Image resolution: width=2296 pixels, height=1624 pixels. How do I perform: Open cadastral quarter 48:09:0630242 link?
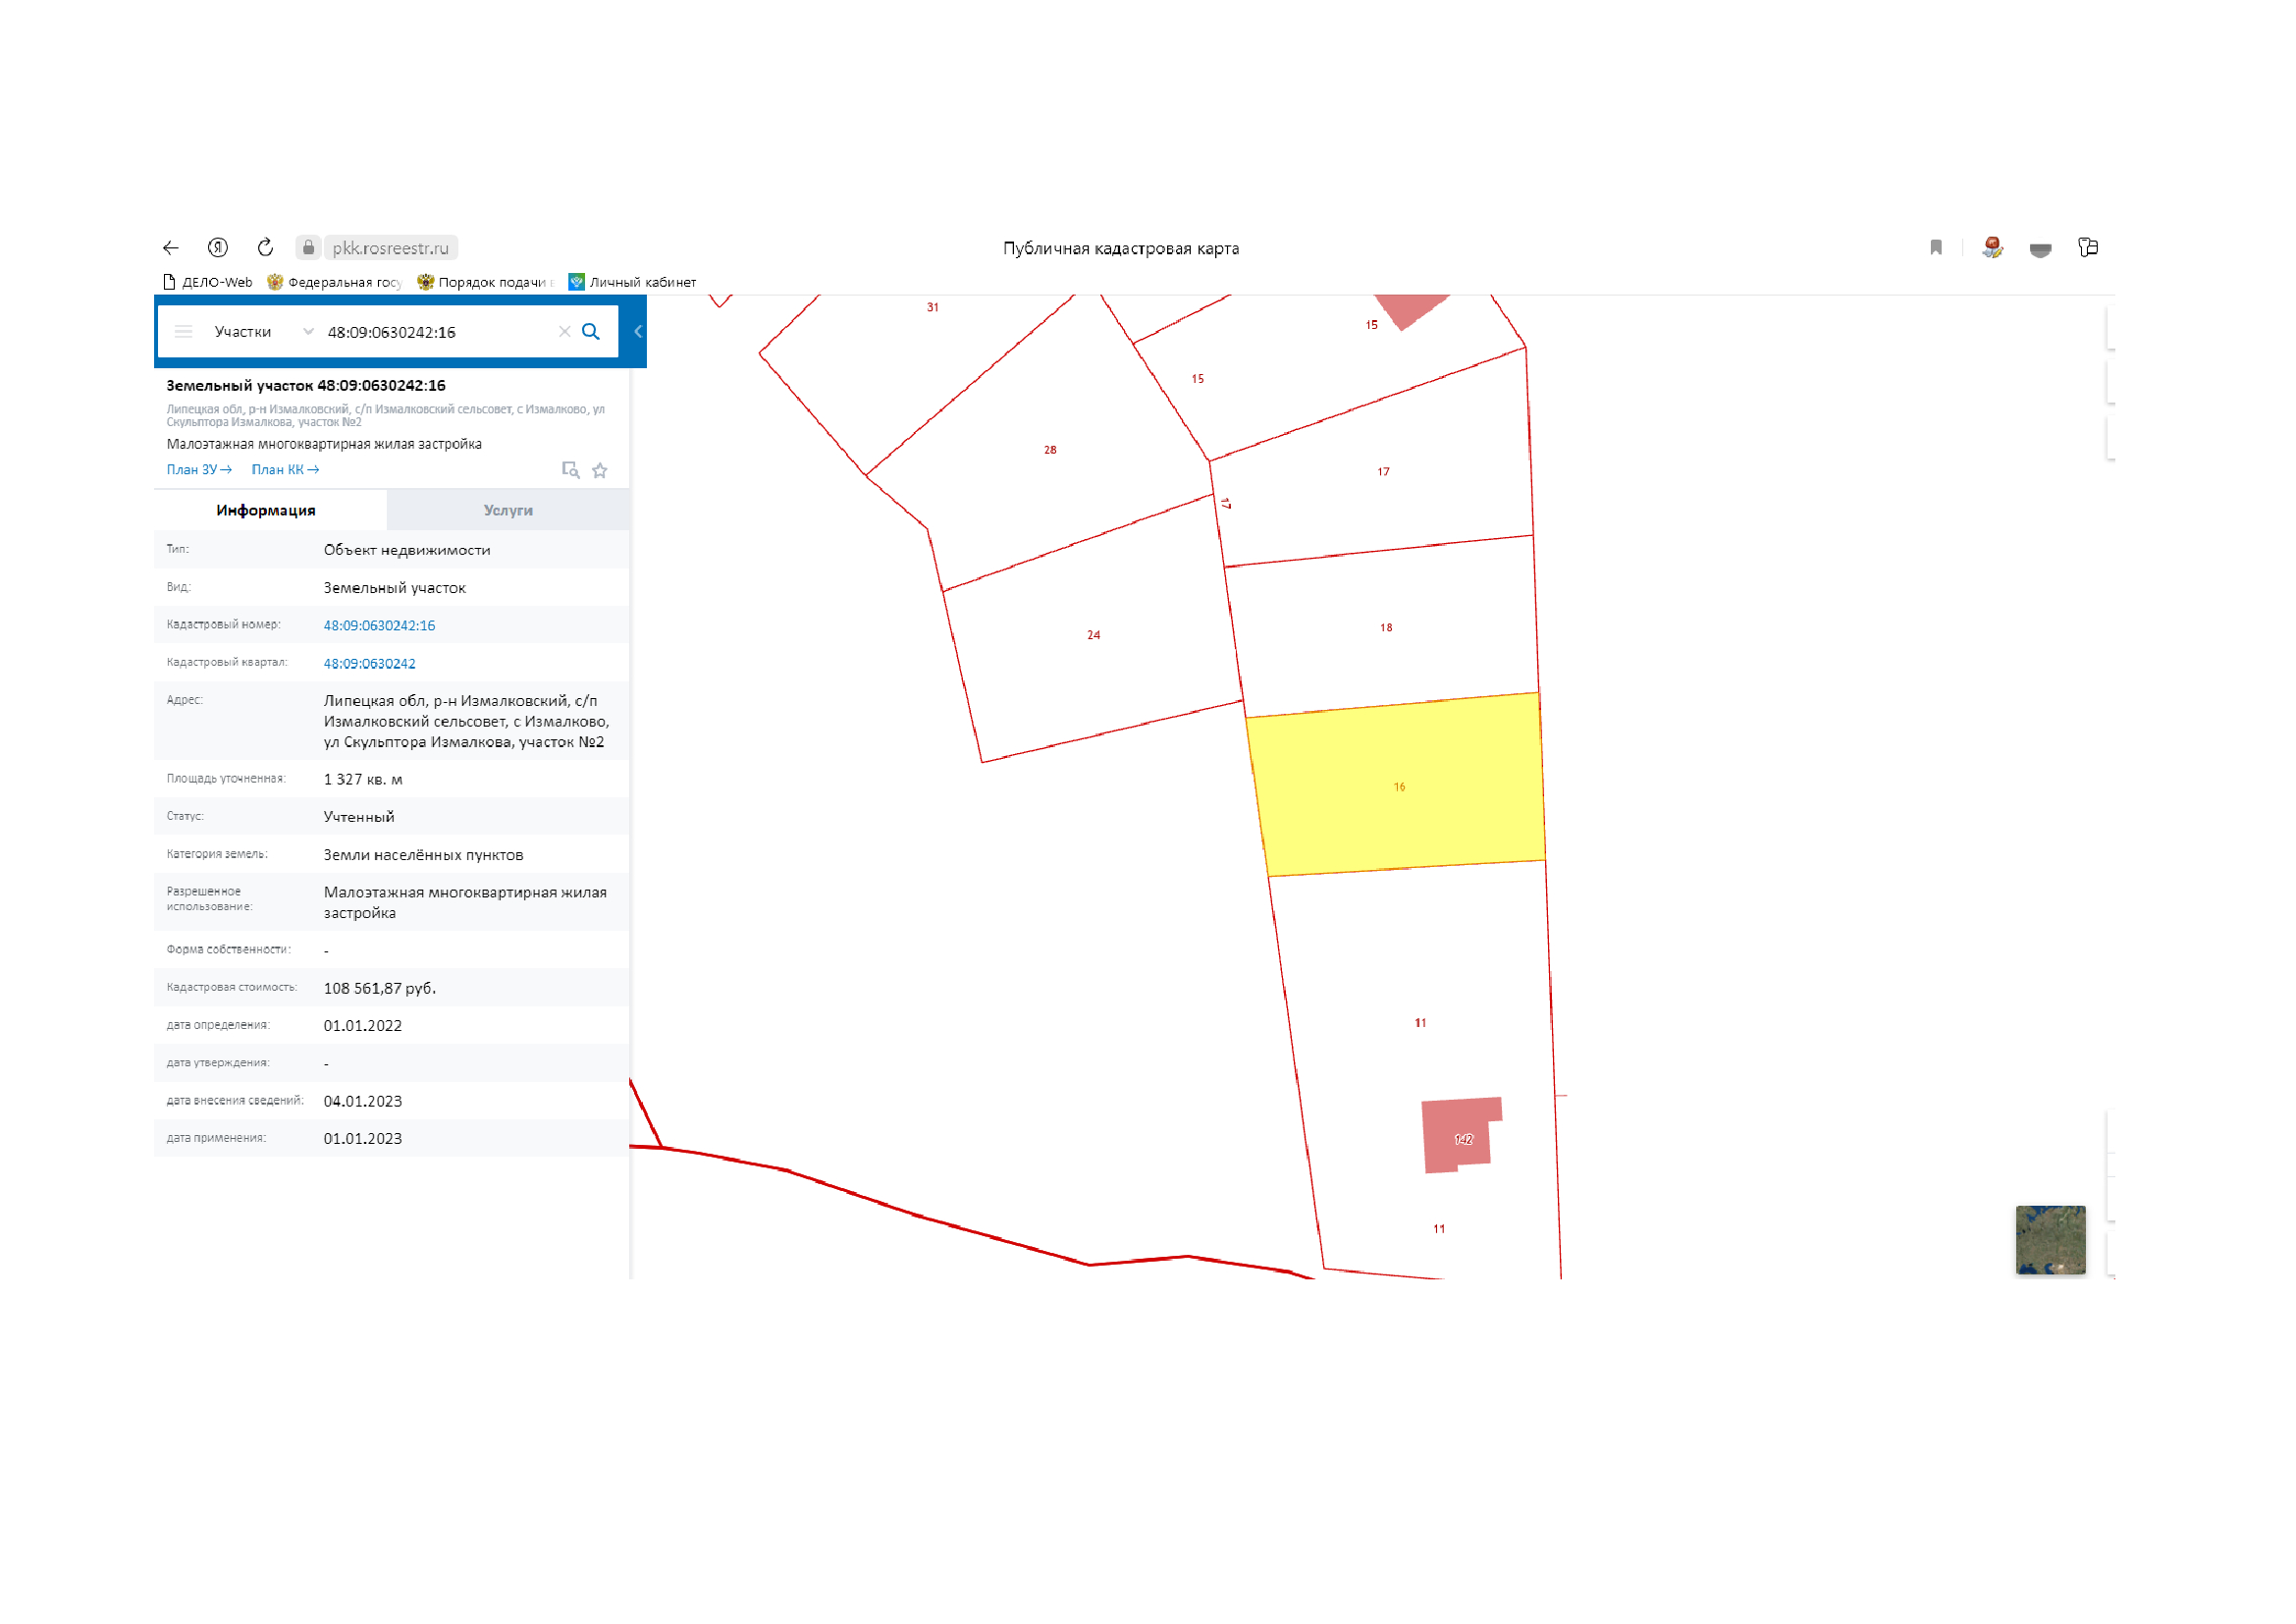click(370, 664)
